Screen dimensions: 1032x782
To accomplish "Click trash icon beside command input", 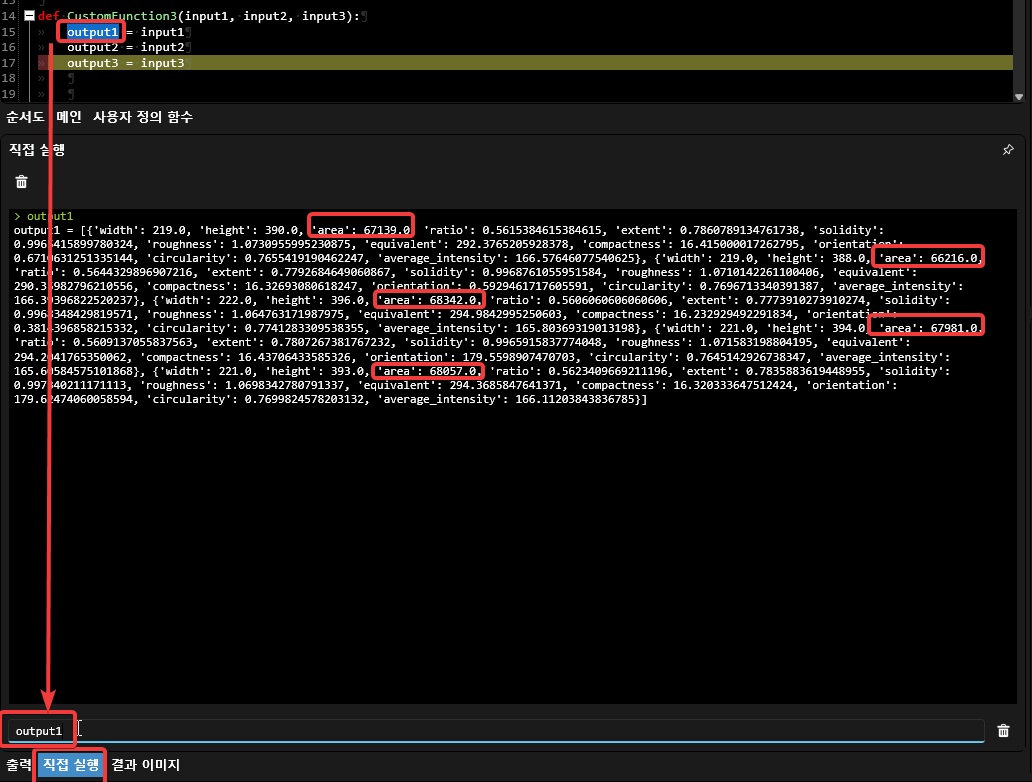I will click(x=1003, y=731).
